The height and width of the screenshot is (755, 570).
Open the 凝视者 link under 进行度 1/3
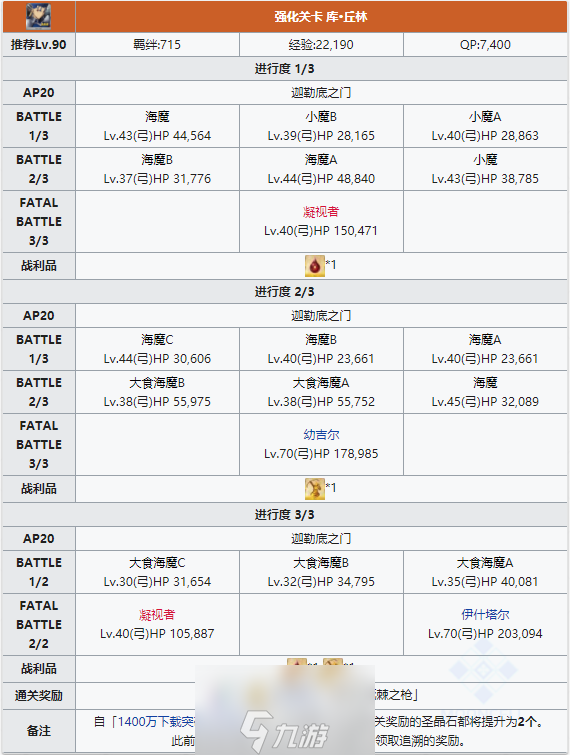[321, 212]
